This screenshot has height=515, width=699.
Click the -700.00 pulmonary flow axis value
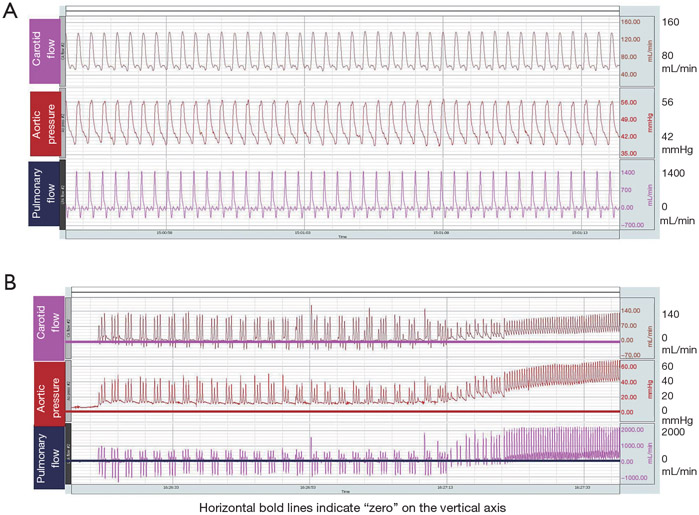tap(630, 225)
